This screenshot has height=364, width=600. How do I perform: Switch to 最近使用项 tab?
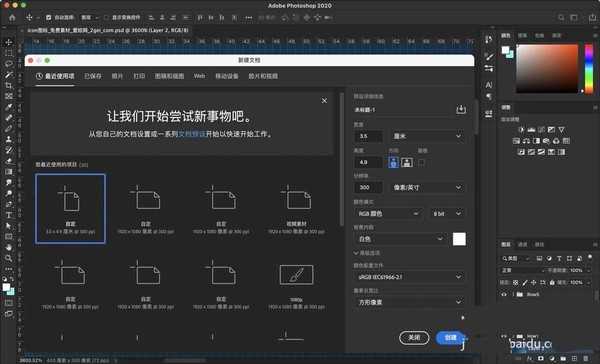[55, 76]
